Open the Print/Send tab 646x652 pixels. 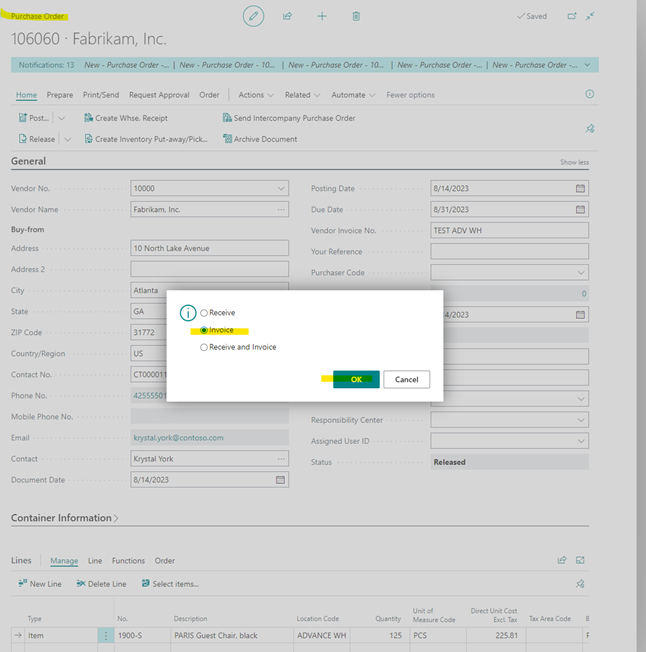(101, 95)
